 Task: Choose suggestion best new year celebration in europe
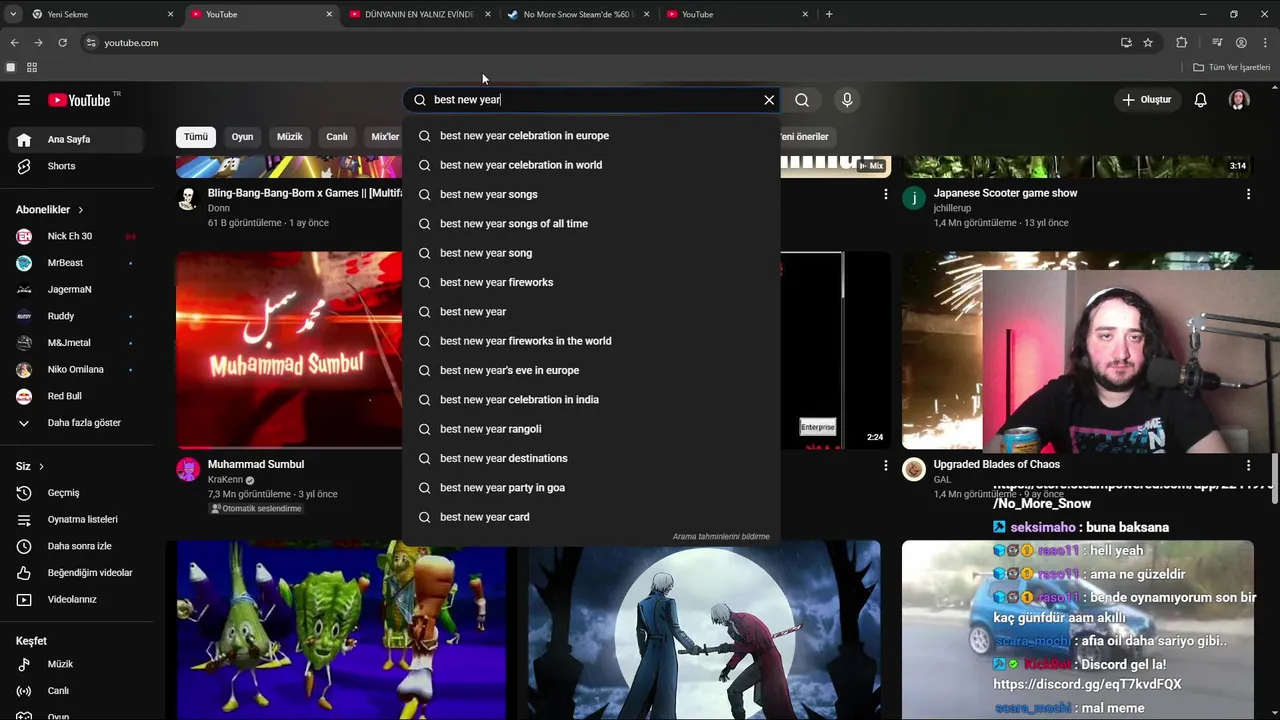[591, 136]
